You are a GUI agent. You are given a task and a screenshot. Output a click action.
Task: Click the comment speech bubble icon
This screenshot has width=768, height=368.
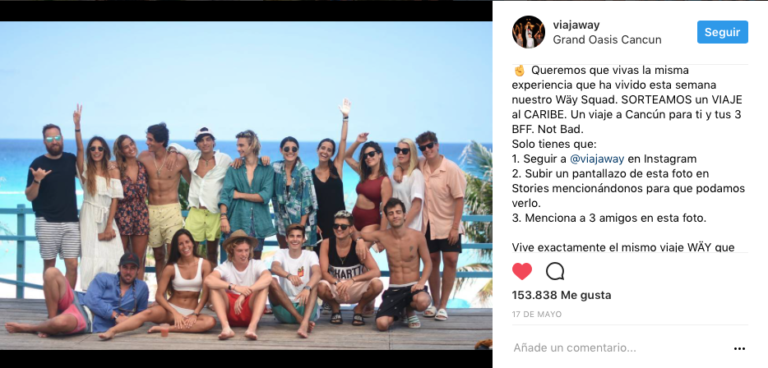[555, 271]
